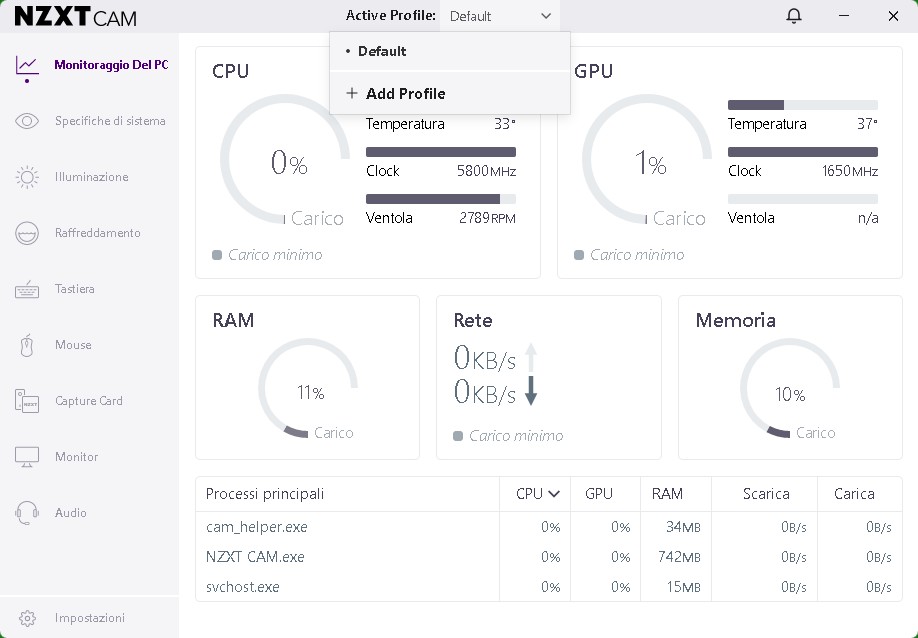
Task: Click the PC monitoring graph icon
Action: click(27, 65)
